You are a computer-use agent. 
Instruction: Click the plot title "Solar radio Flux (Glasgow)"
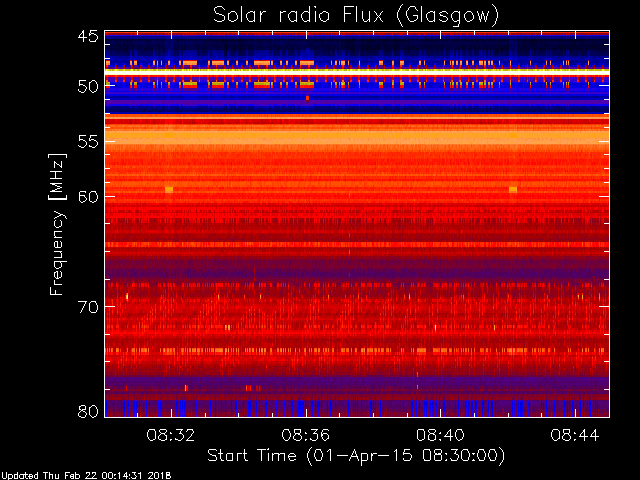coord(356,16)
